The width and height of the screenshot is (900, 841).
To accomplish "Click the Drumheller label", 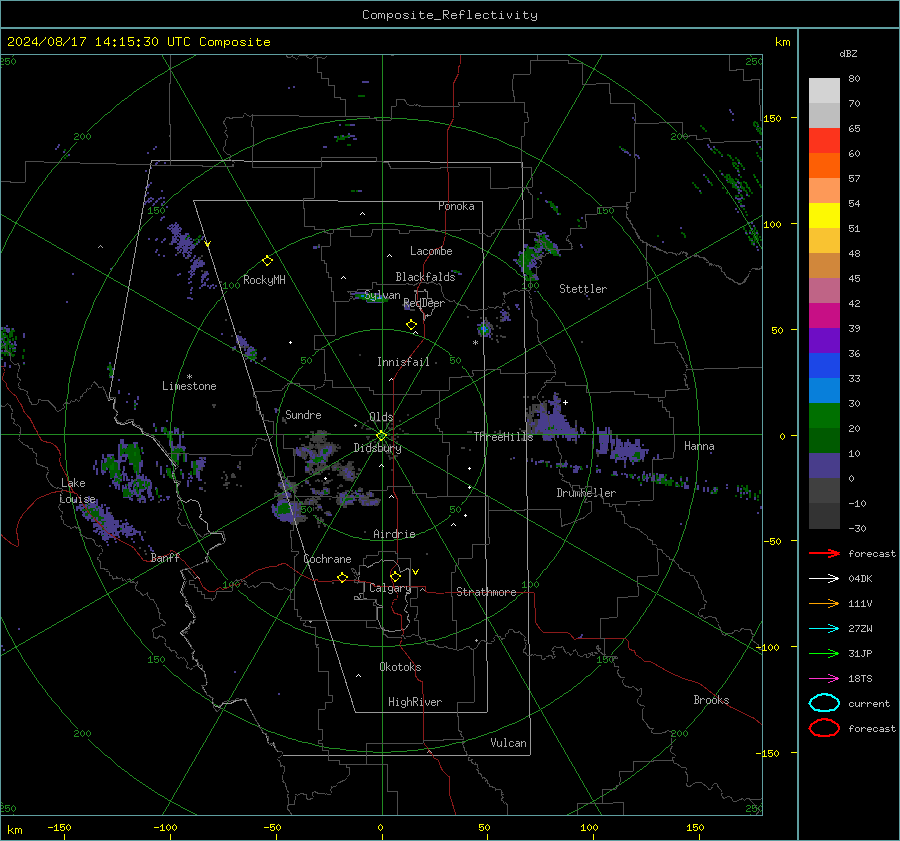I will (x=586, y=493).
